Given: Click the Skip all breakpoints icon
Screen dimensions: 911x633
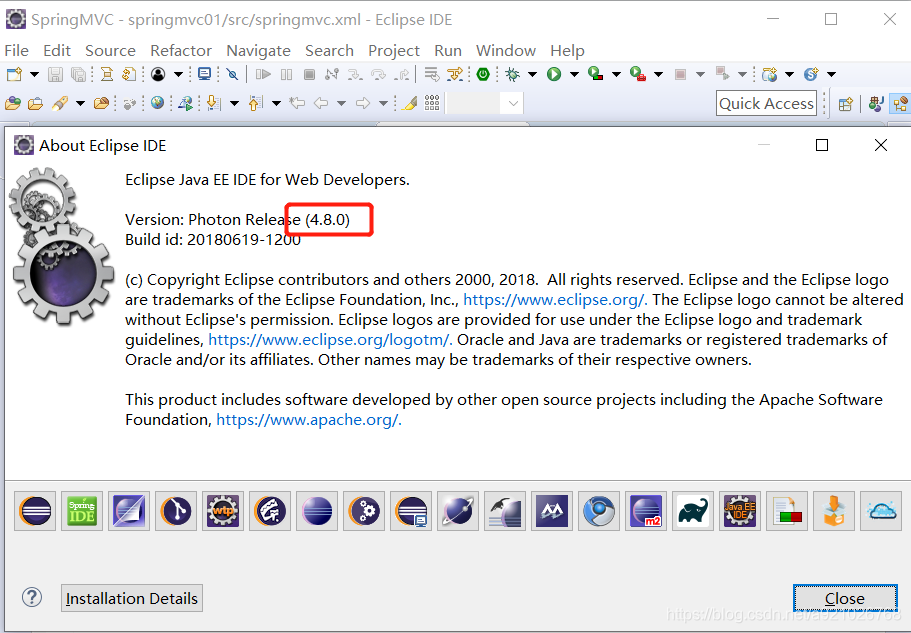Looking at the screenshot, I should pos(232,74).
